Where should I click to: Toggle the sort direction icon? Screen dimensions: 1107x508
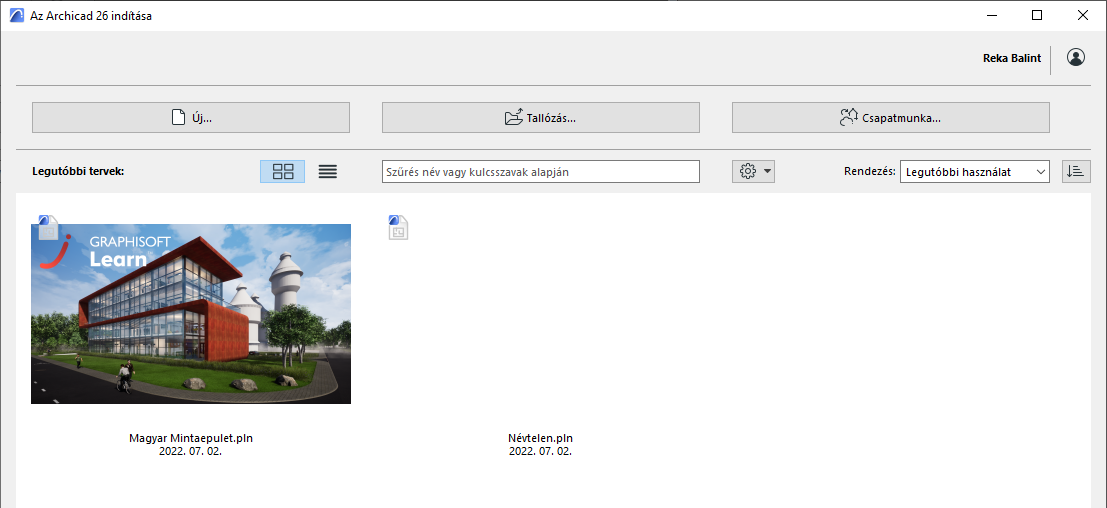pos(1076,171)
